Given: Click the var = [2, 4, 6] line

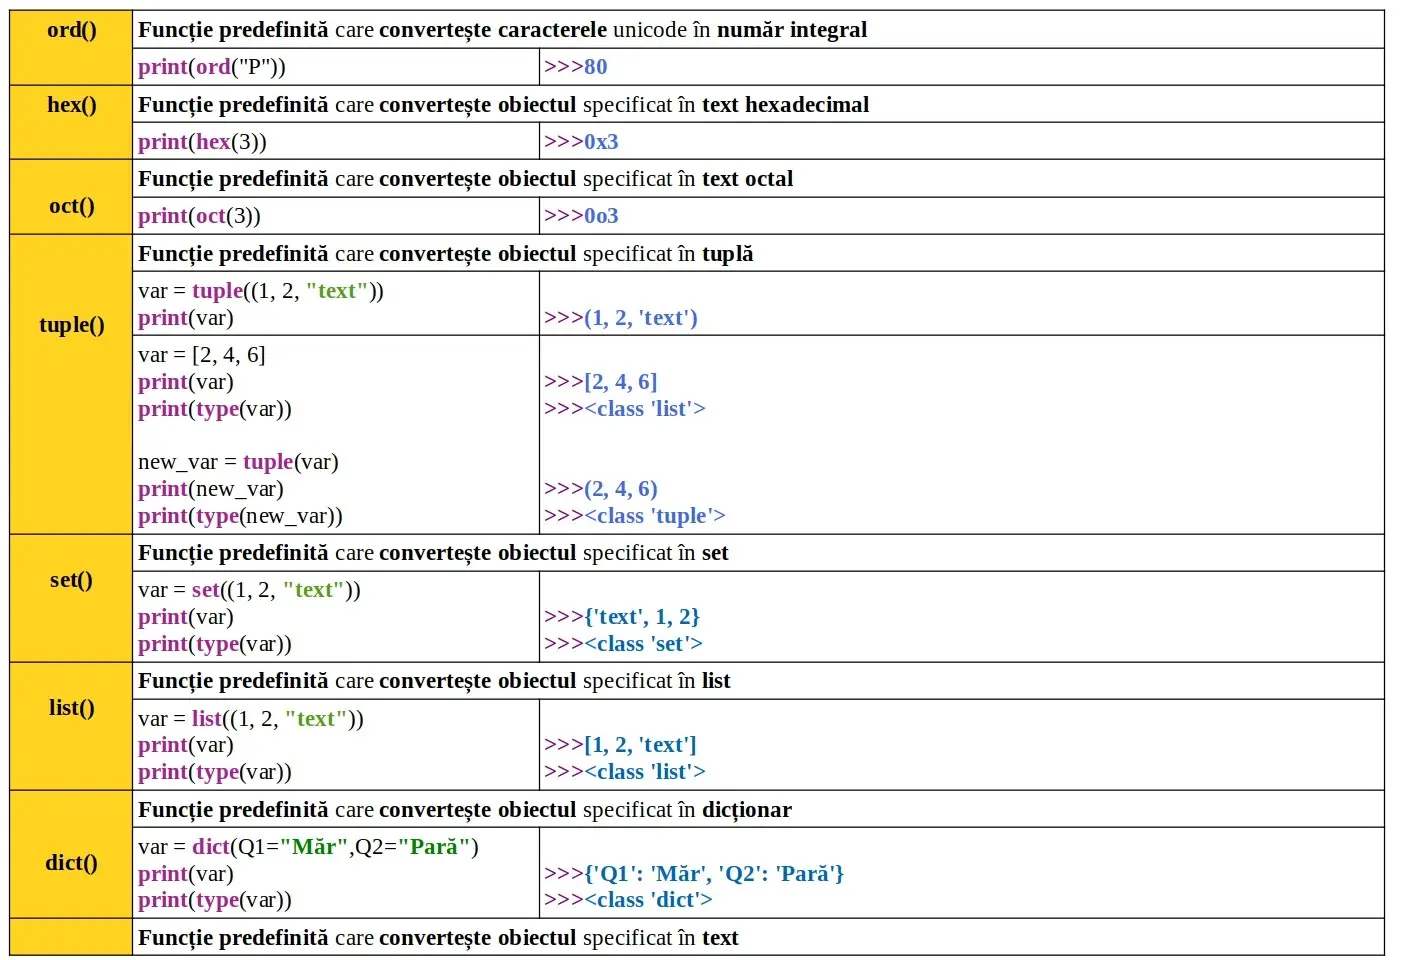Looking at the screenshot, I should point(202,355).
